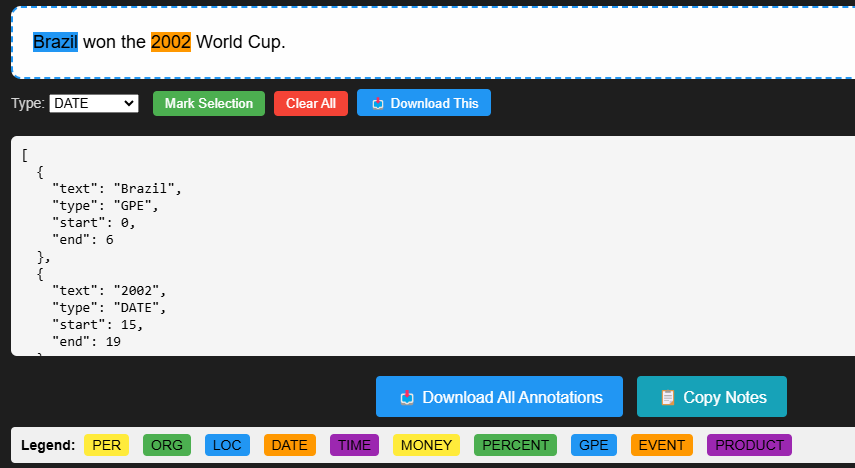Open the Type dropdown showing DATE
The image size is (855, 468).
click(x=94, y=104)
